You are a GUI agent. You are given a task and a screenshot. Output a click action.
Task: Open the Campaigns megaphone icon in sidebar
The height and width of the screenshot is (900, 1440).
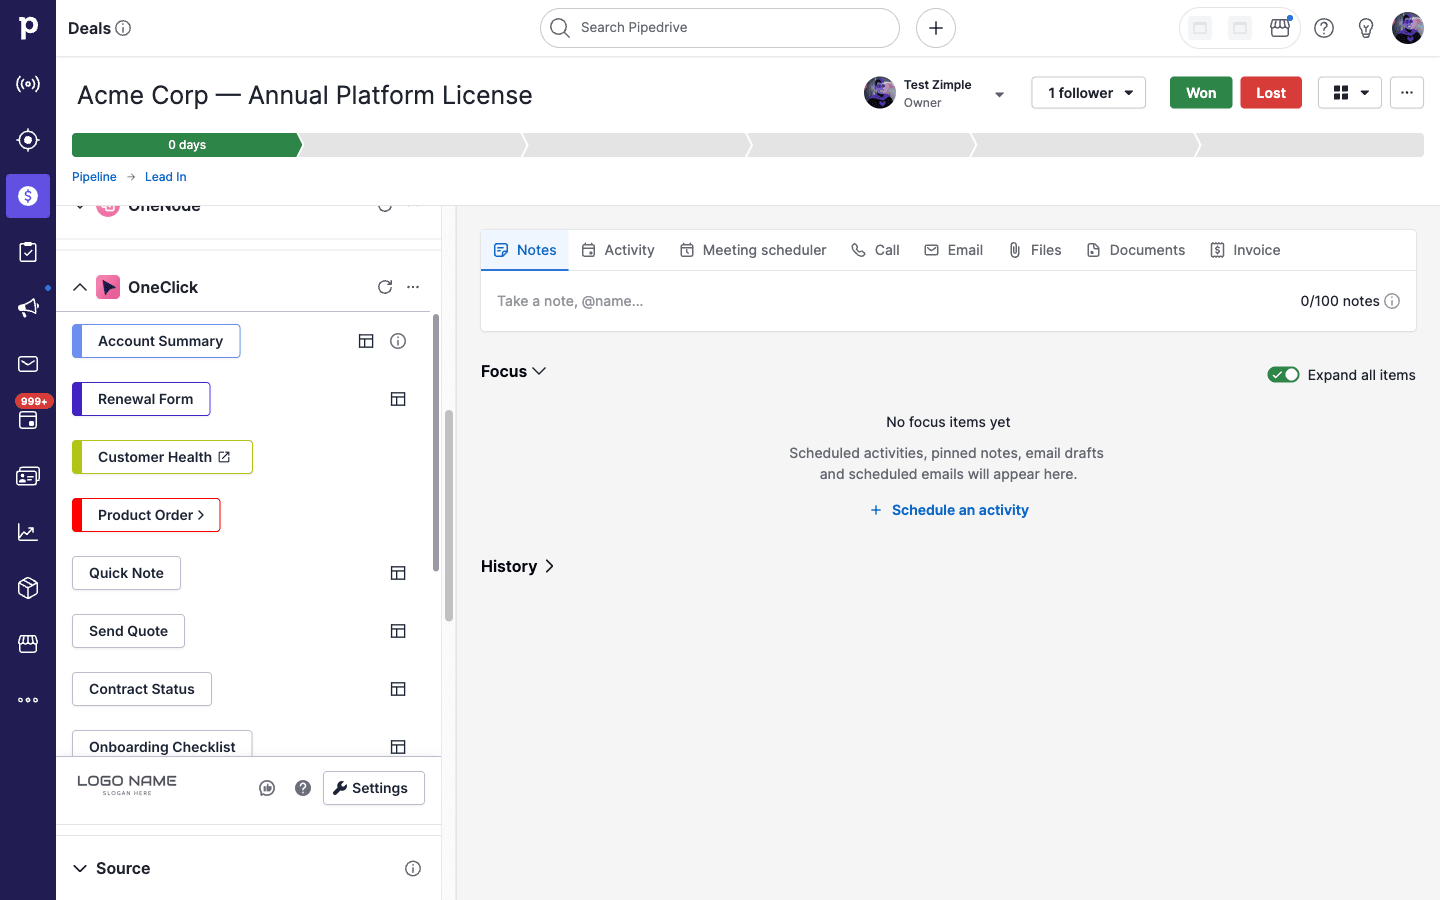tap(28, 308)
